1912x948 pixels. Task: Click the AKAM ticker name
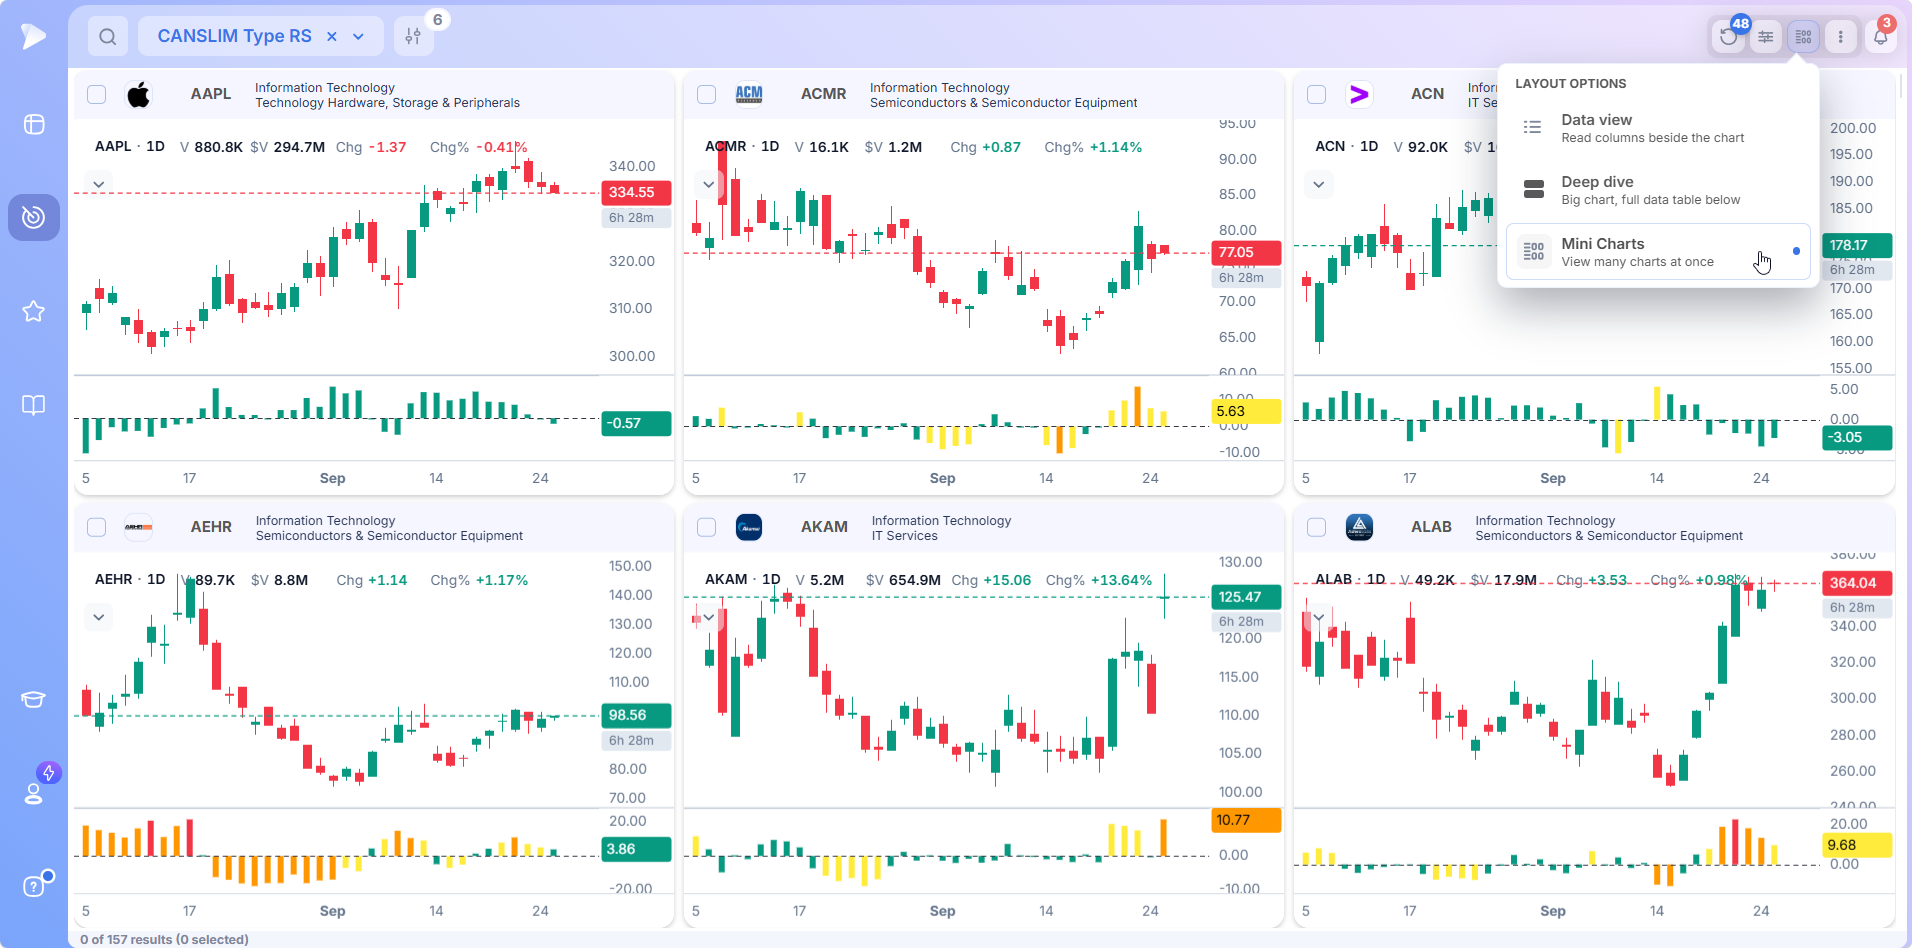pos(824,527)
